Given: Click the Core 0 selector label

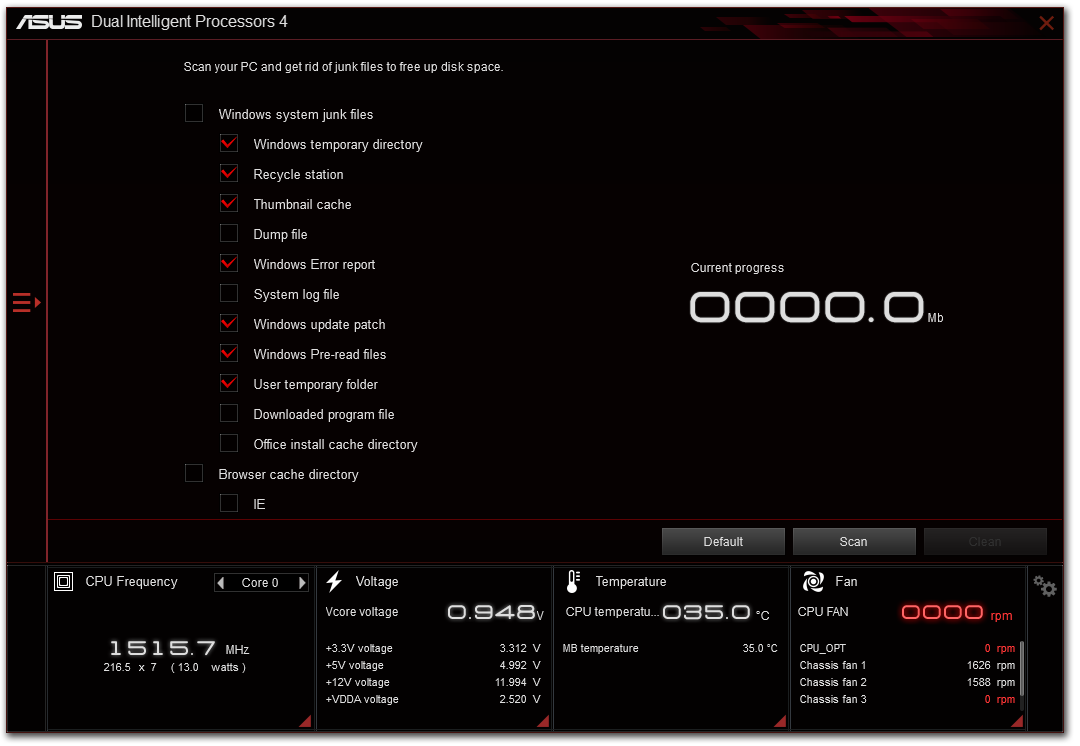Looking at the screenshot, I should pyautogui.click(x=260, y=583).
